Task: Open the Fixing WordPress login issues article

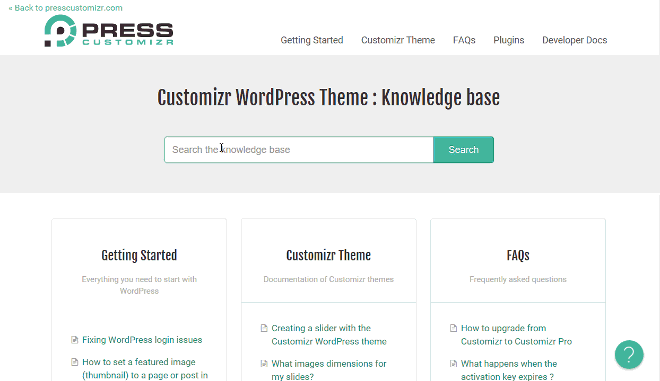Action: (142, 340)
